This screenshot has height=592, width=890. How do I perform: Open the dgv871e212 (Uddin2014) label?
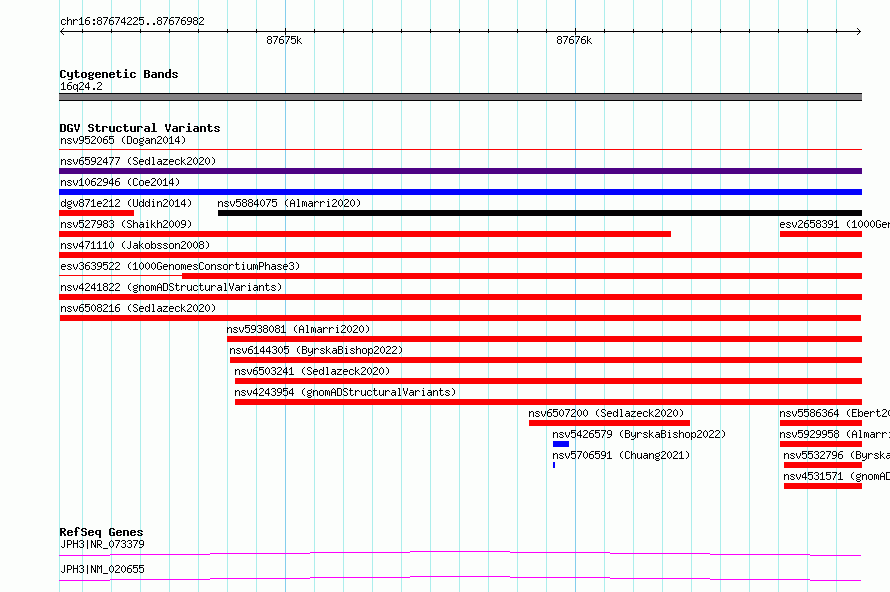click(126, 203)
